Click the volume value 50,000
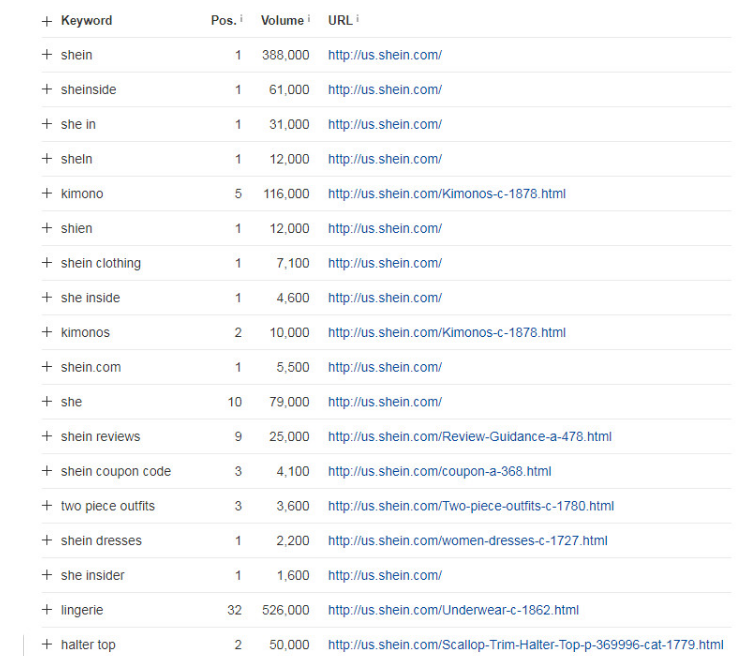Viewport: 742px width, 656px height. pos(289,645)
